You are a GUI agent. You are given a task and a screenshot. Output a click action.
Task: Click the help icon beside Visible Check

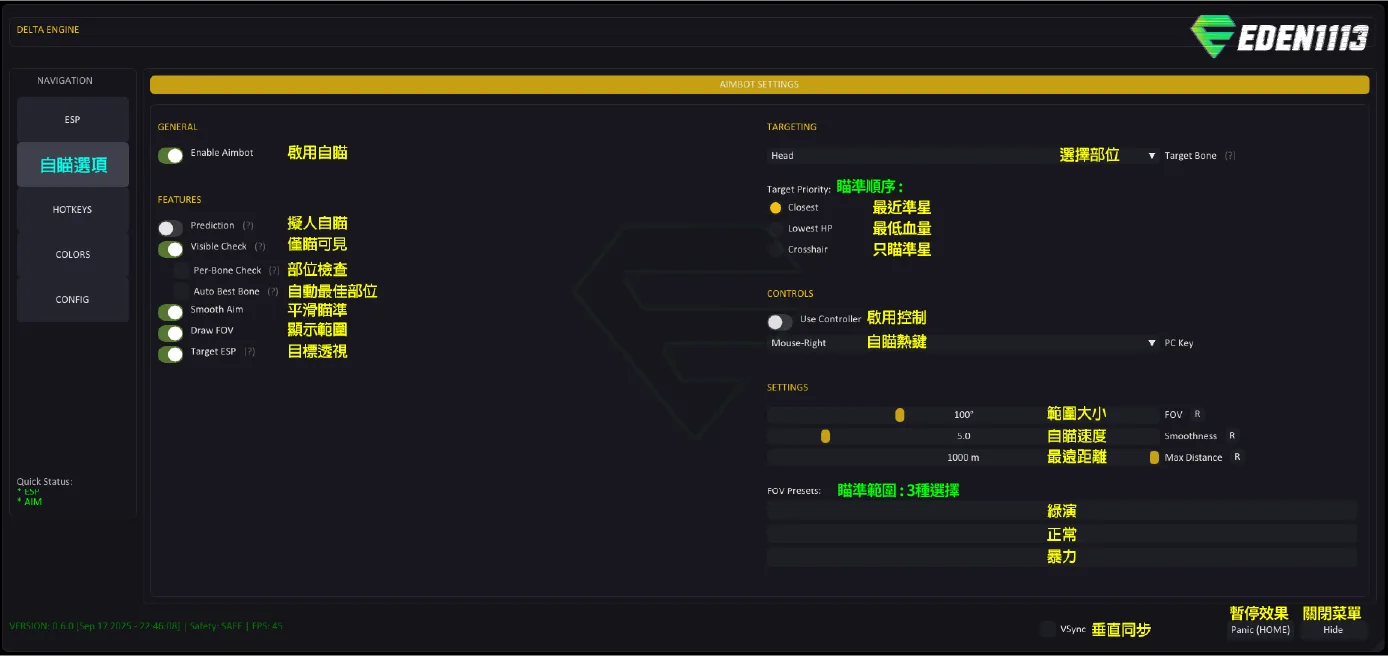260,247
